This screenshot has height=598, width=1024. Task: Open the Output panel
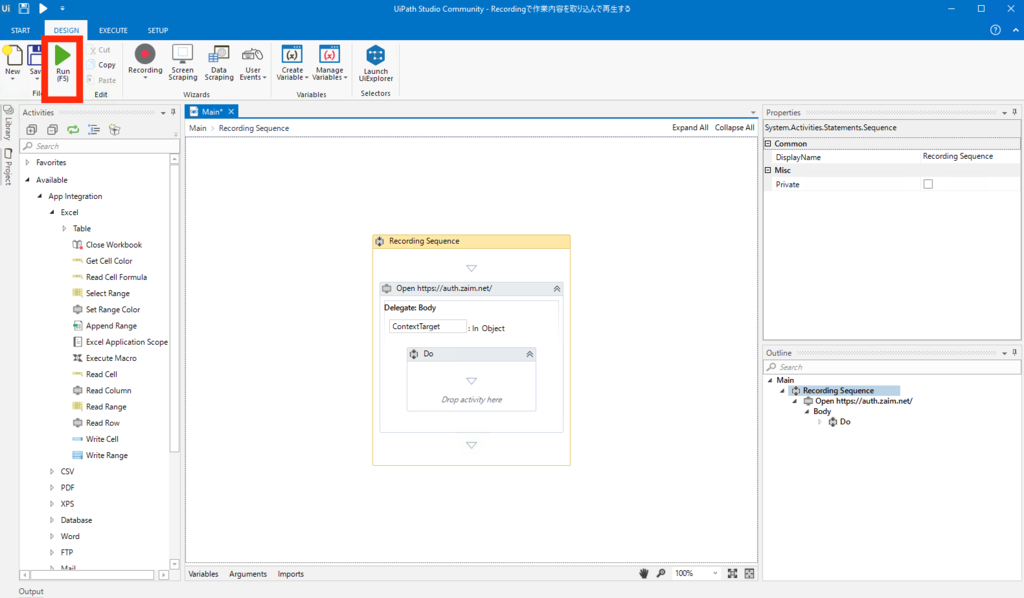pyautogui.click(x=31, y=591)
